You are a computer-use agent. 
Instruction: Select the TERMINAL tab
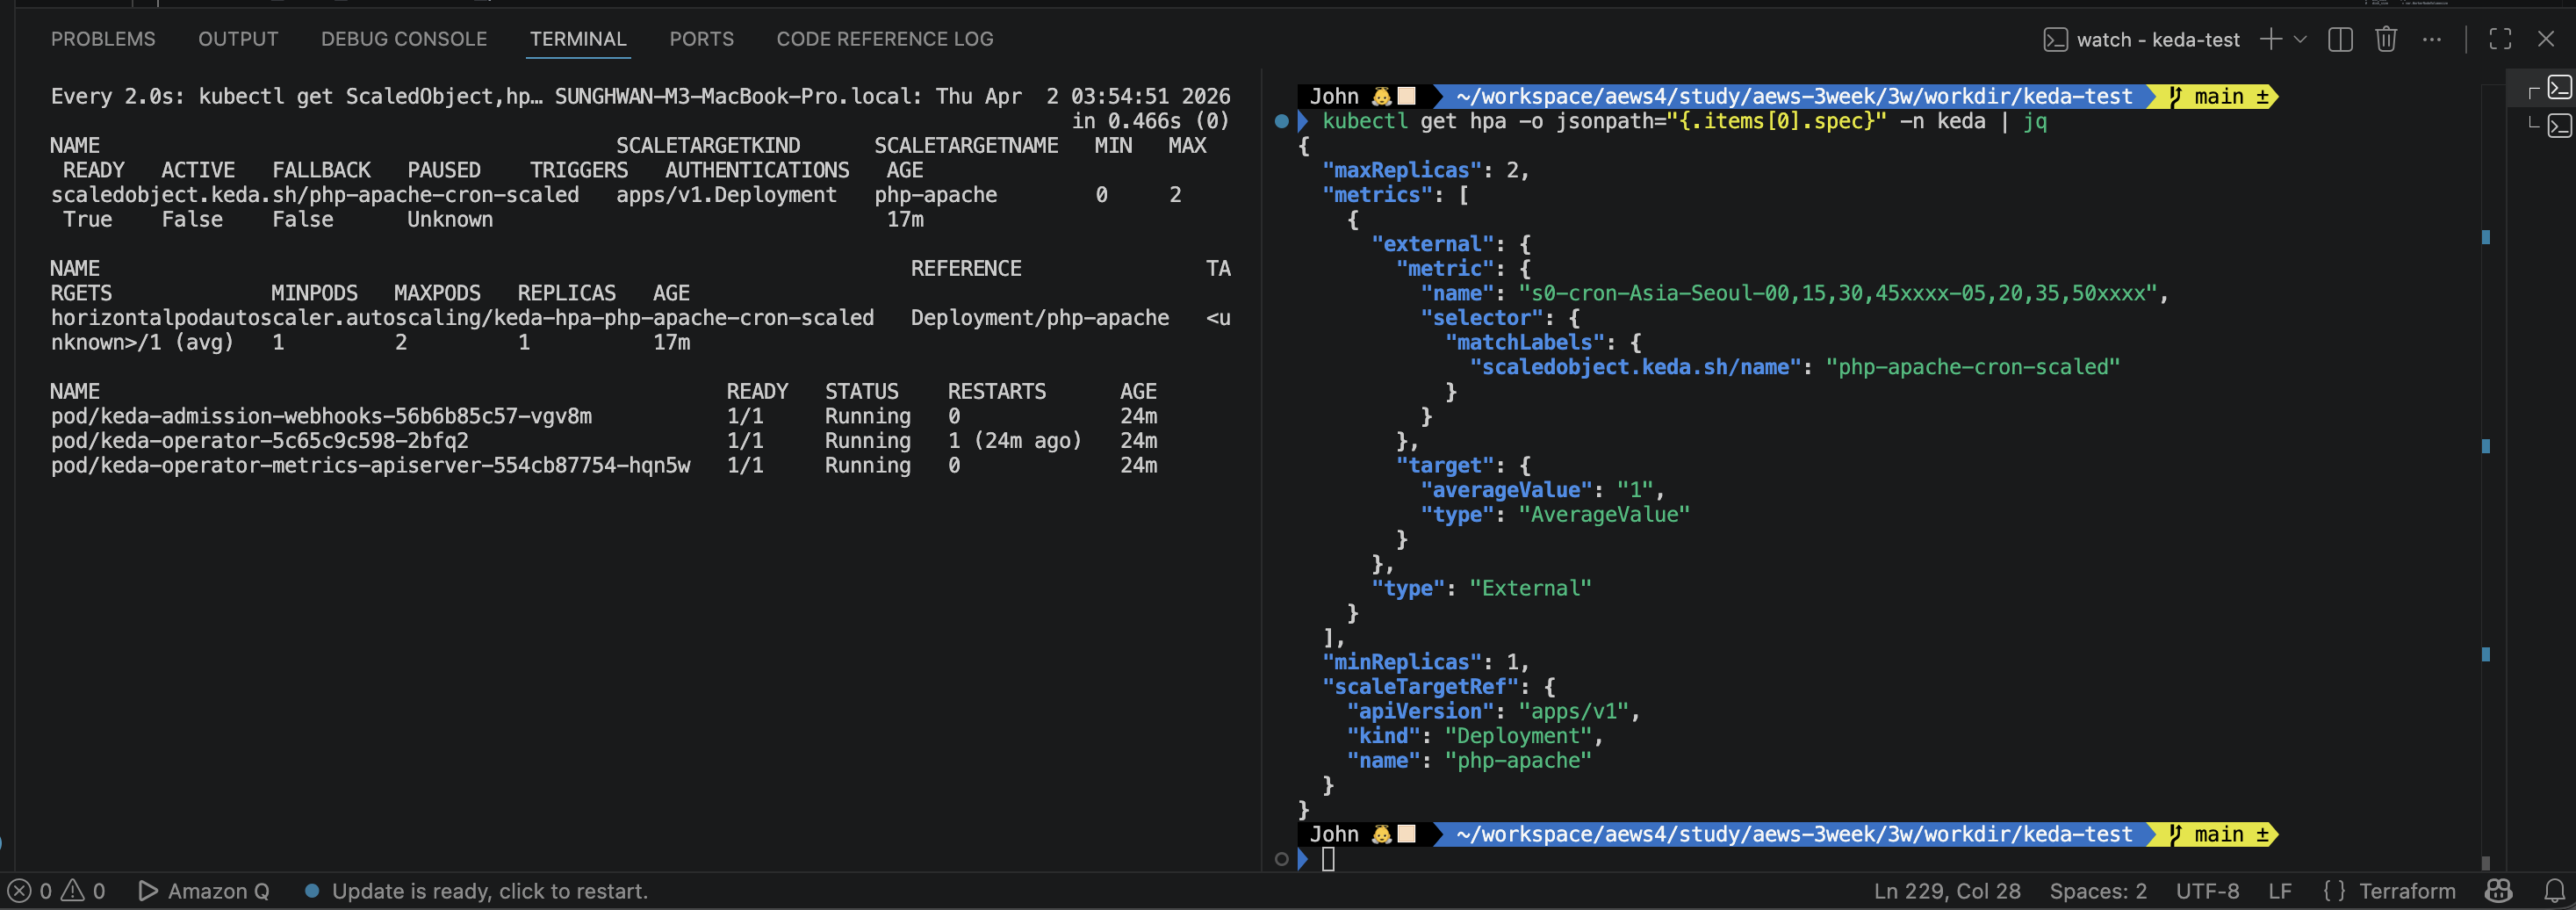point(578,39)
